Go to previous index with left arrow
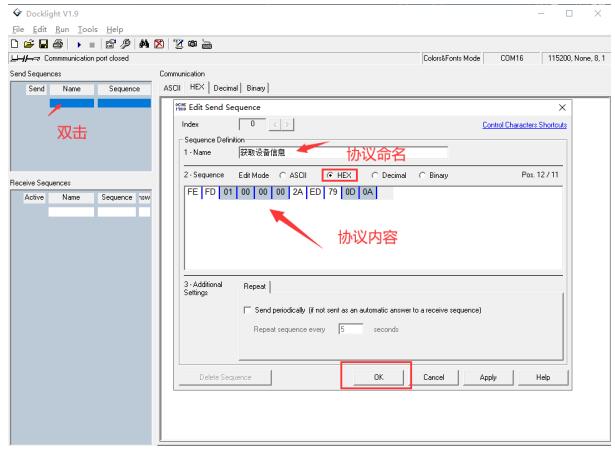 (x=275, y=125)
